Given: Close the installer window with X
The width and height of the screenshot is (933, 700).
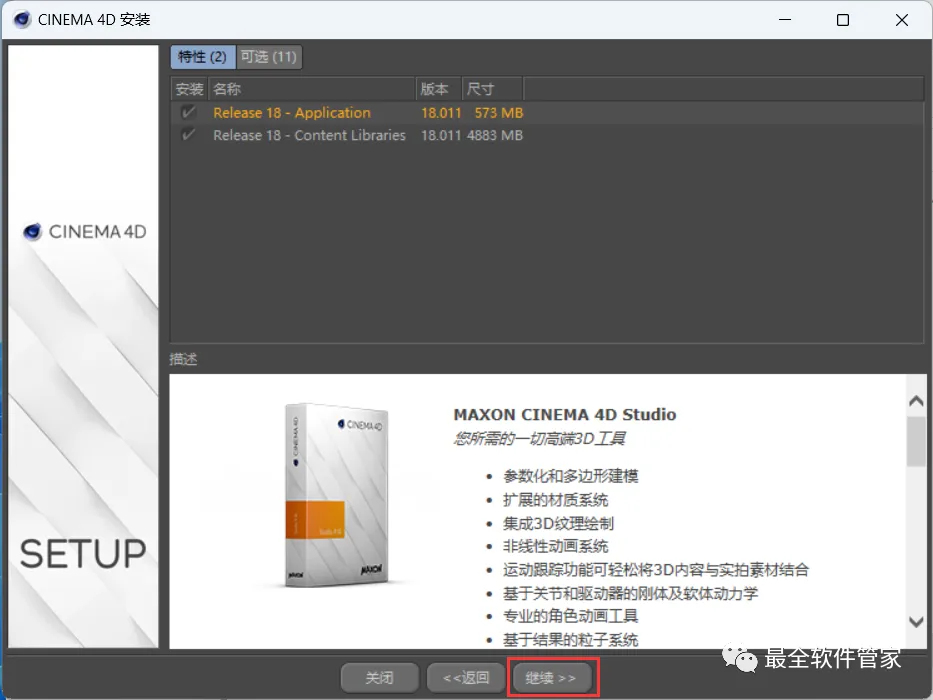Looking at the screenshot, I should pyautogui.click(x=901, y=20).
